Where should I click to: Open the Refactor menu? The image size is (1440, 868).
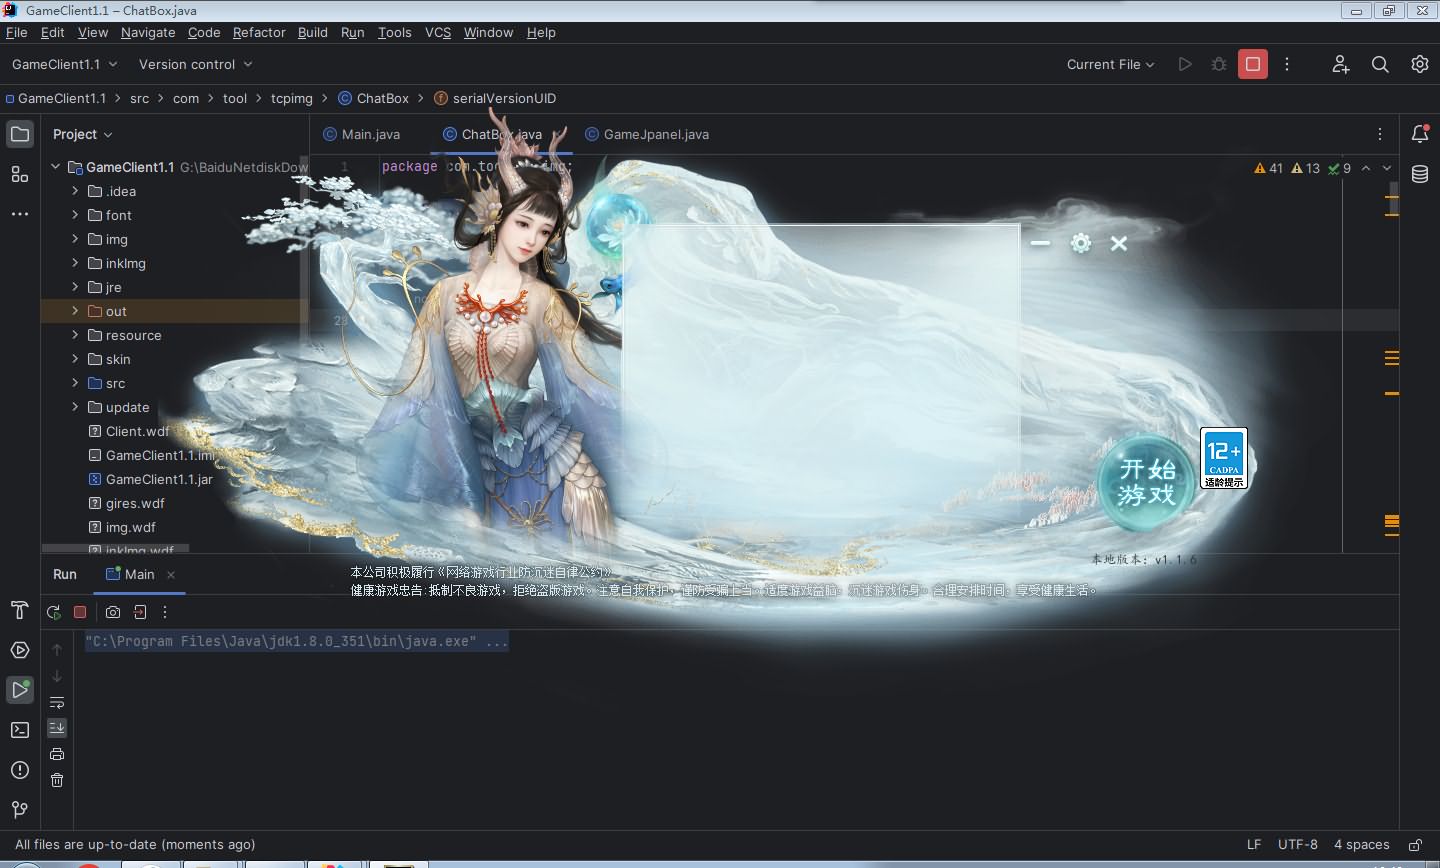(259, 32)
